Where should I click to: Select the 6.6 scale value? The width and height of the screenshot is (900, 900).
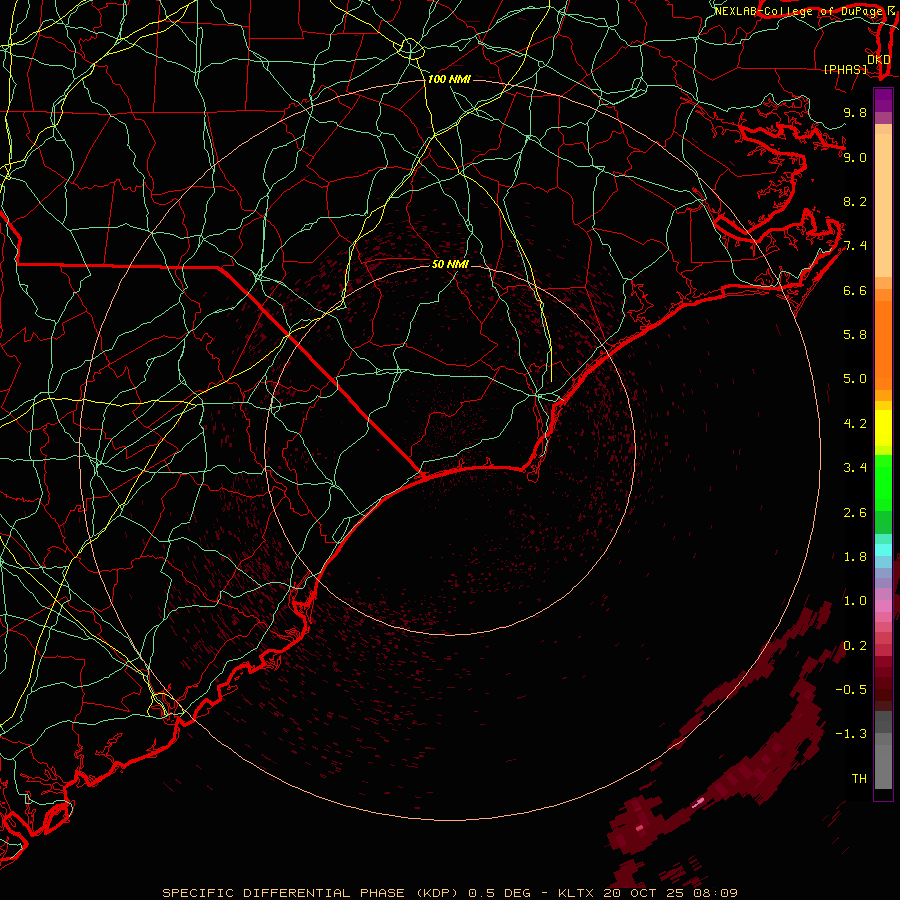pyautogui.click(x=855, y=290)
